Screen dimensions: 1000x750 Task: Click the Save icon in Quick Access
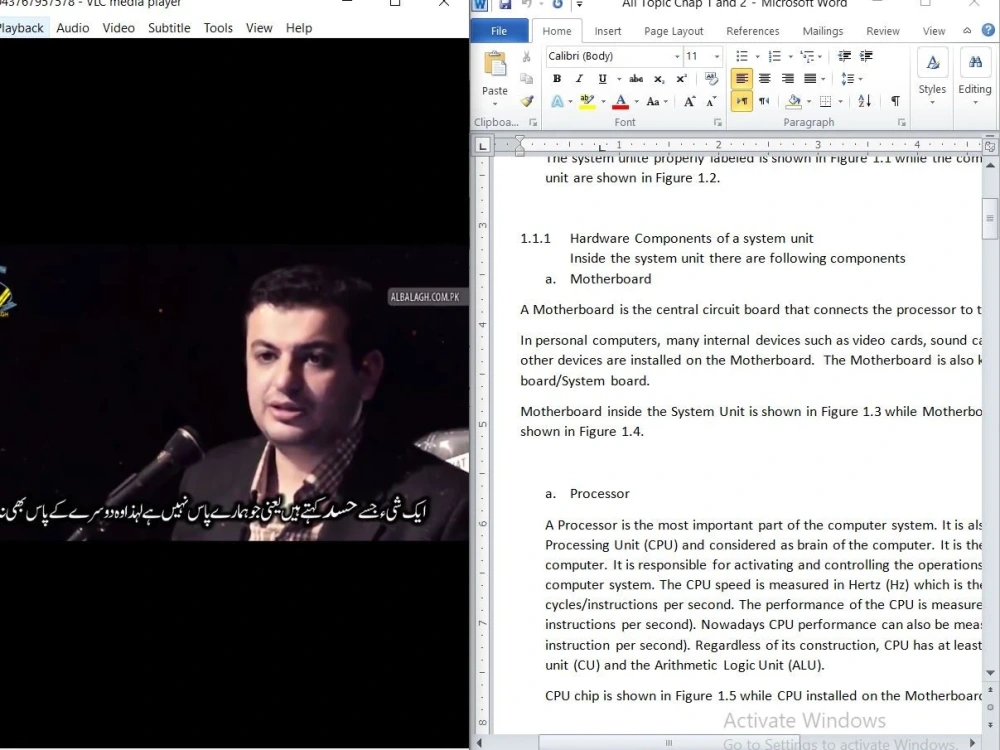505,4
